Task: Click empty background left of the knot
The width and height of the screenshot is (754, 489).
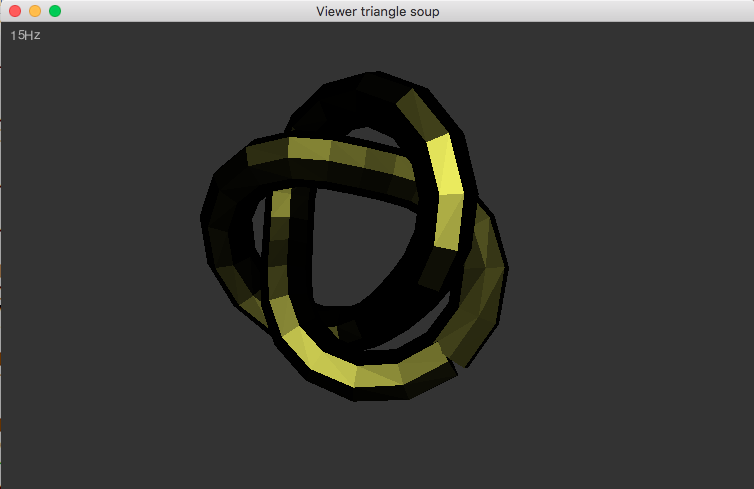Action: click(x=100, y=250)
